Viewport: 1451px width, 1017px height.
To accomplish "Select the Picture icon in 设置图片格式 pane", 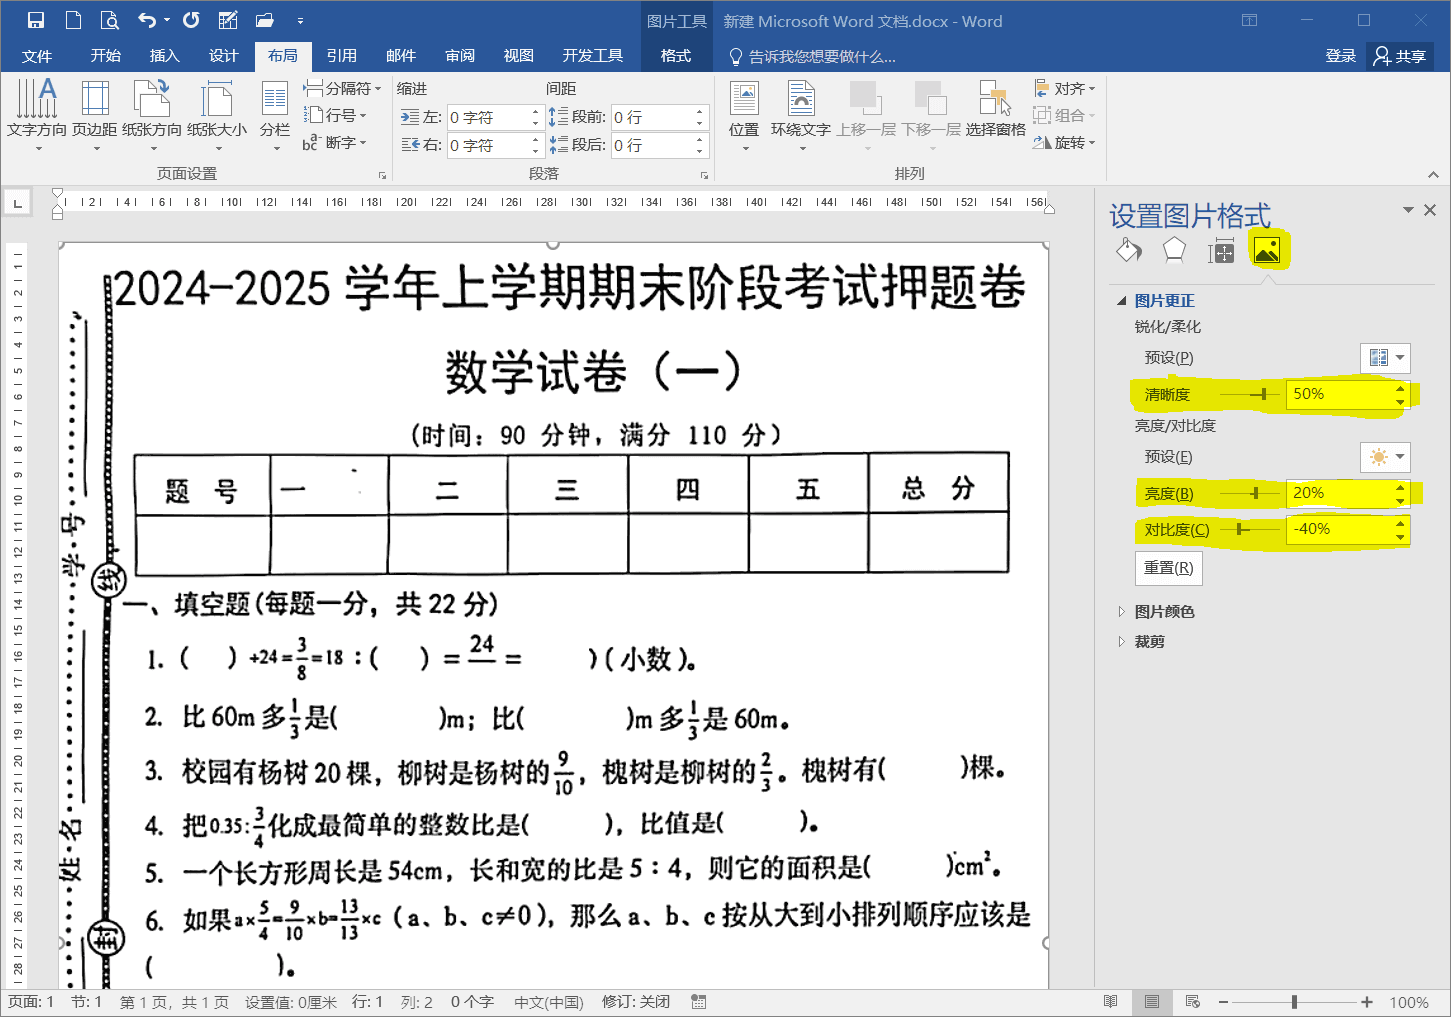I will pos(1268,251).
